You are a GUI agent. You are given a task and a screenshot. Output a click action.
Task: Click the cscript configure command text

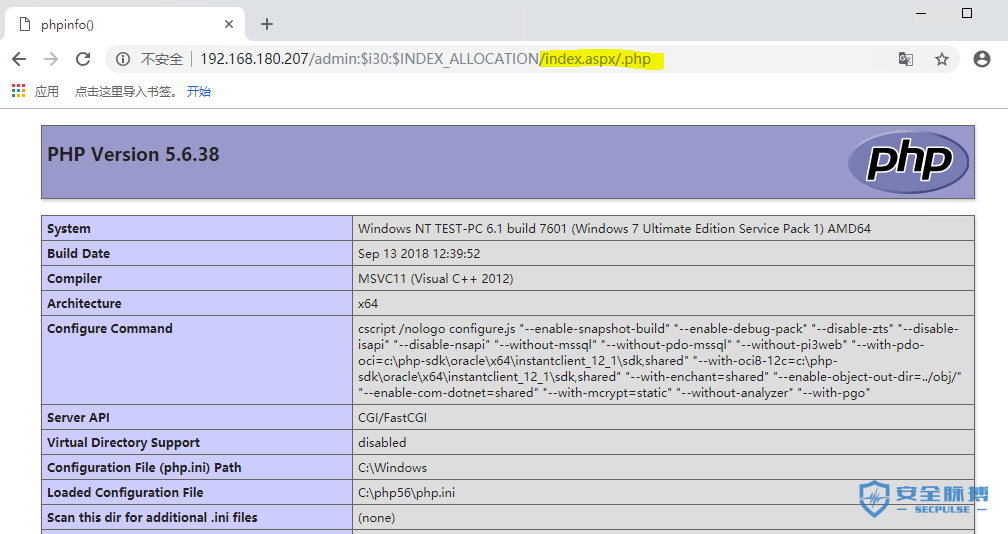(x=660, y=360)
